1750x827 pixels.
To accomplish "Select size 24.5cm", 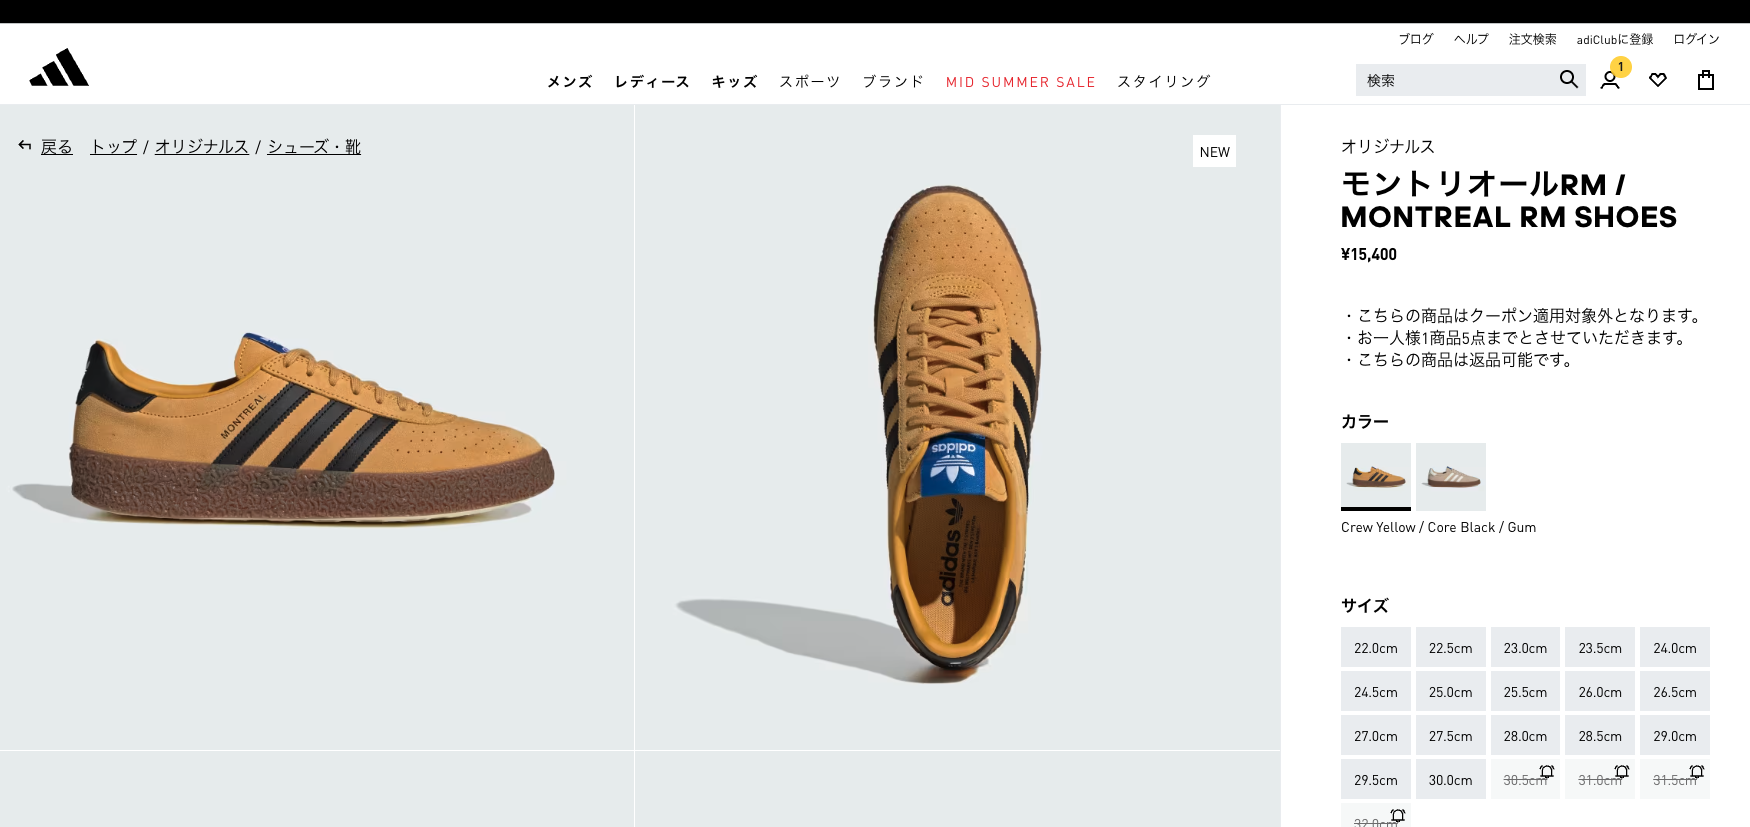I will pos(1376,692).
